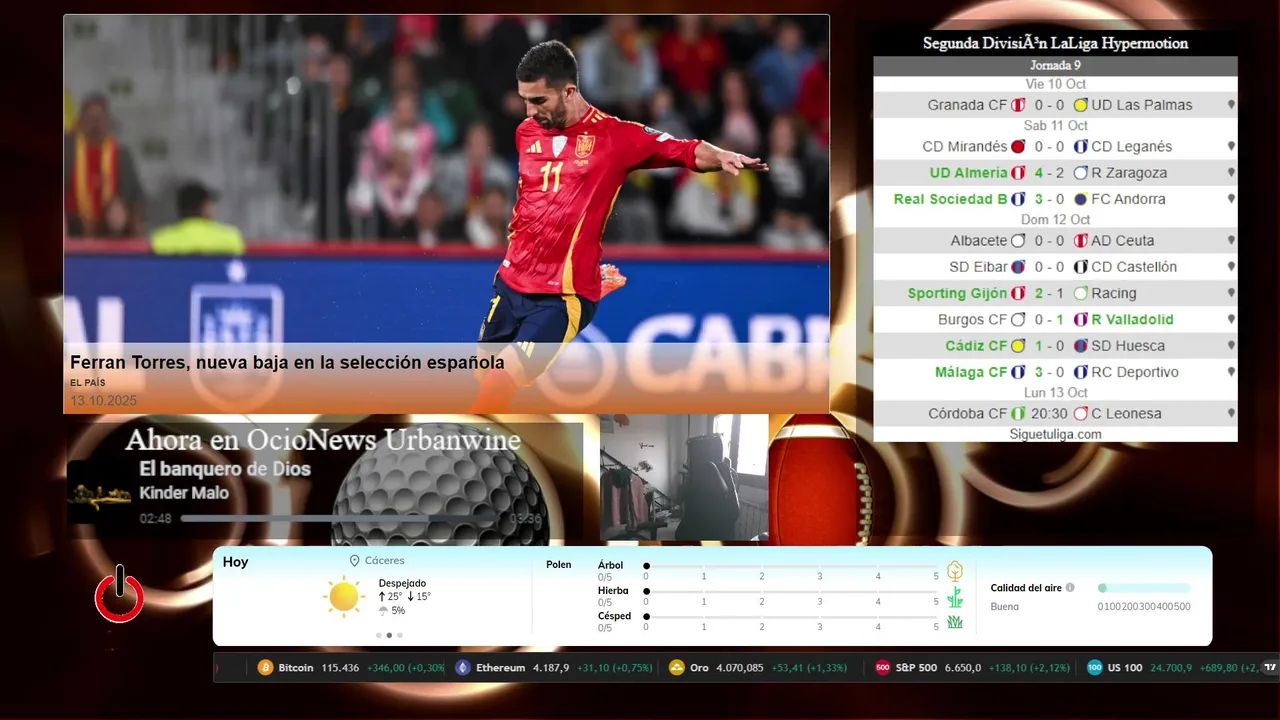Click the 'Dom 12 Oct' date row

coord(1055,220)
